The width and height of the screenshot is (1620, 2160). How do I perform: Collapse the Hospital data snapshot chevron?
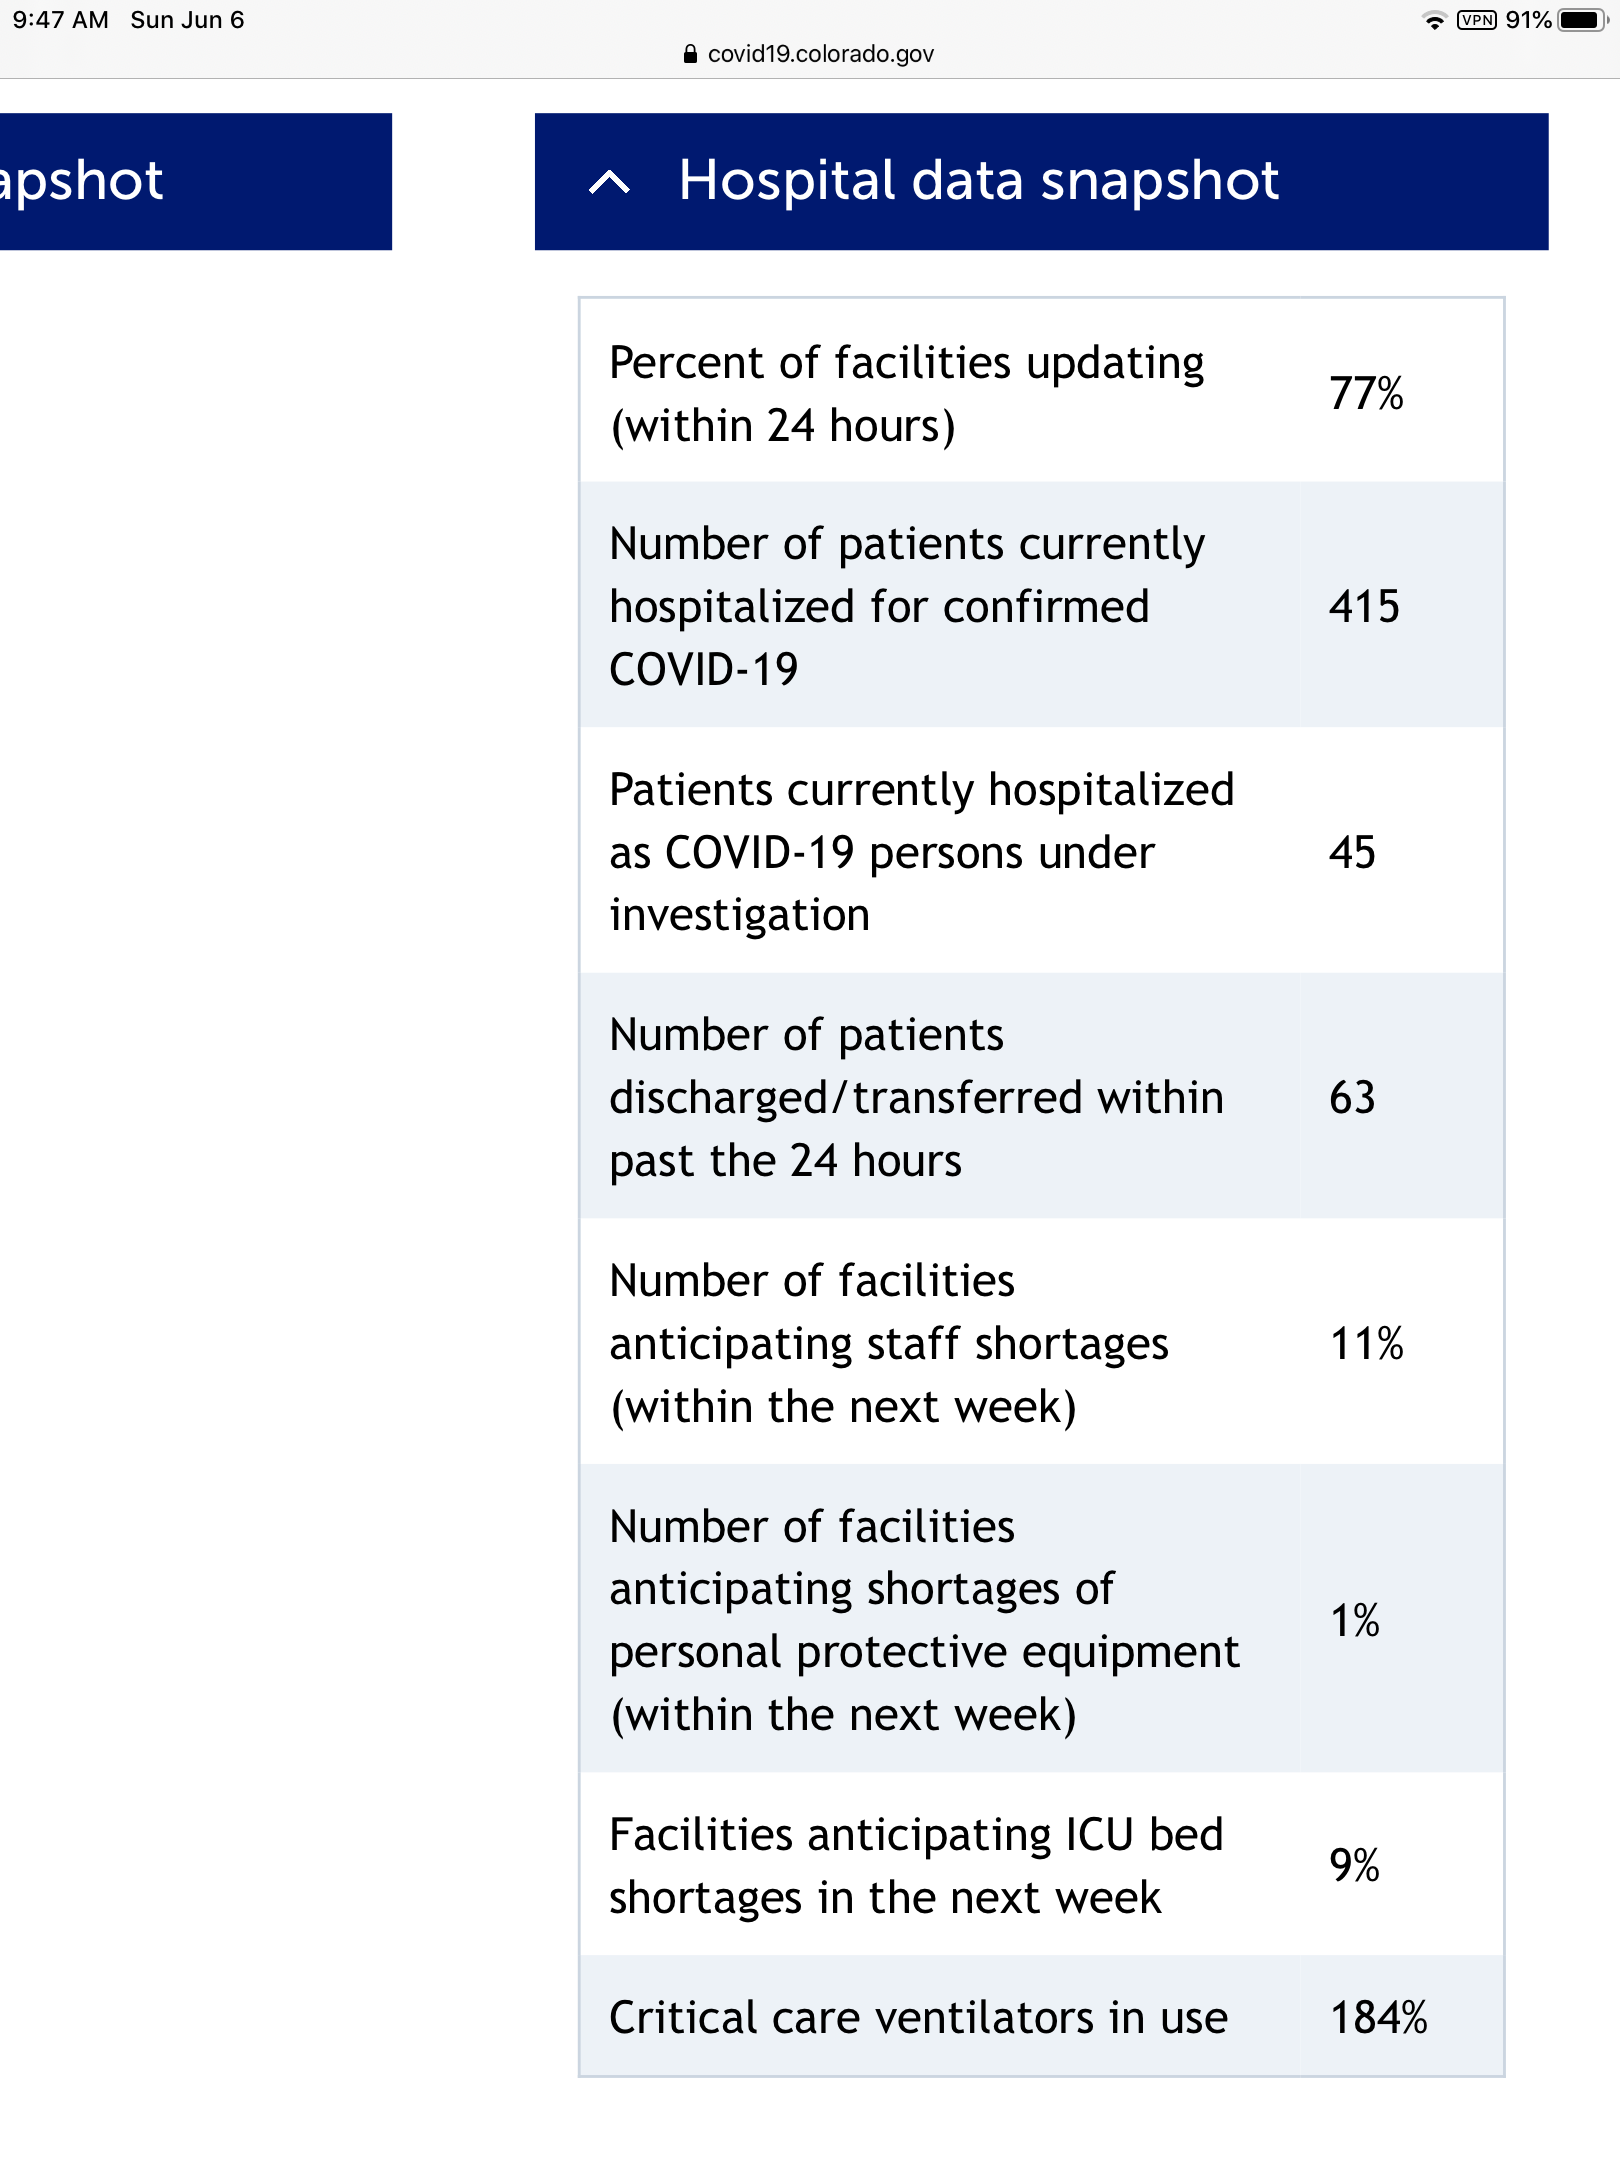click(x=609, y=182)
